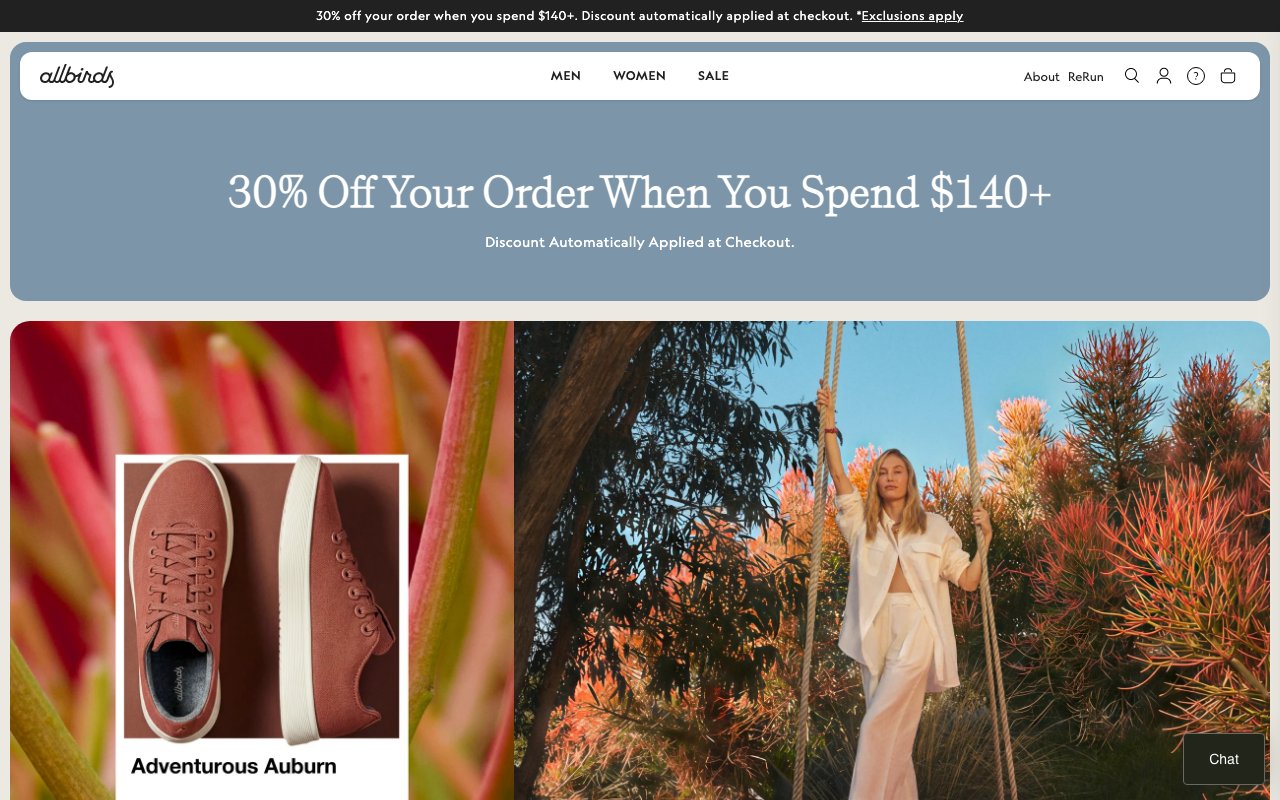Open the WOMEN navigation menu
1280x800 pixels.
click(x=639, y=76)
